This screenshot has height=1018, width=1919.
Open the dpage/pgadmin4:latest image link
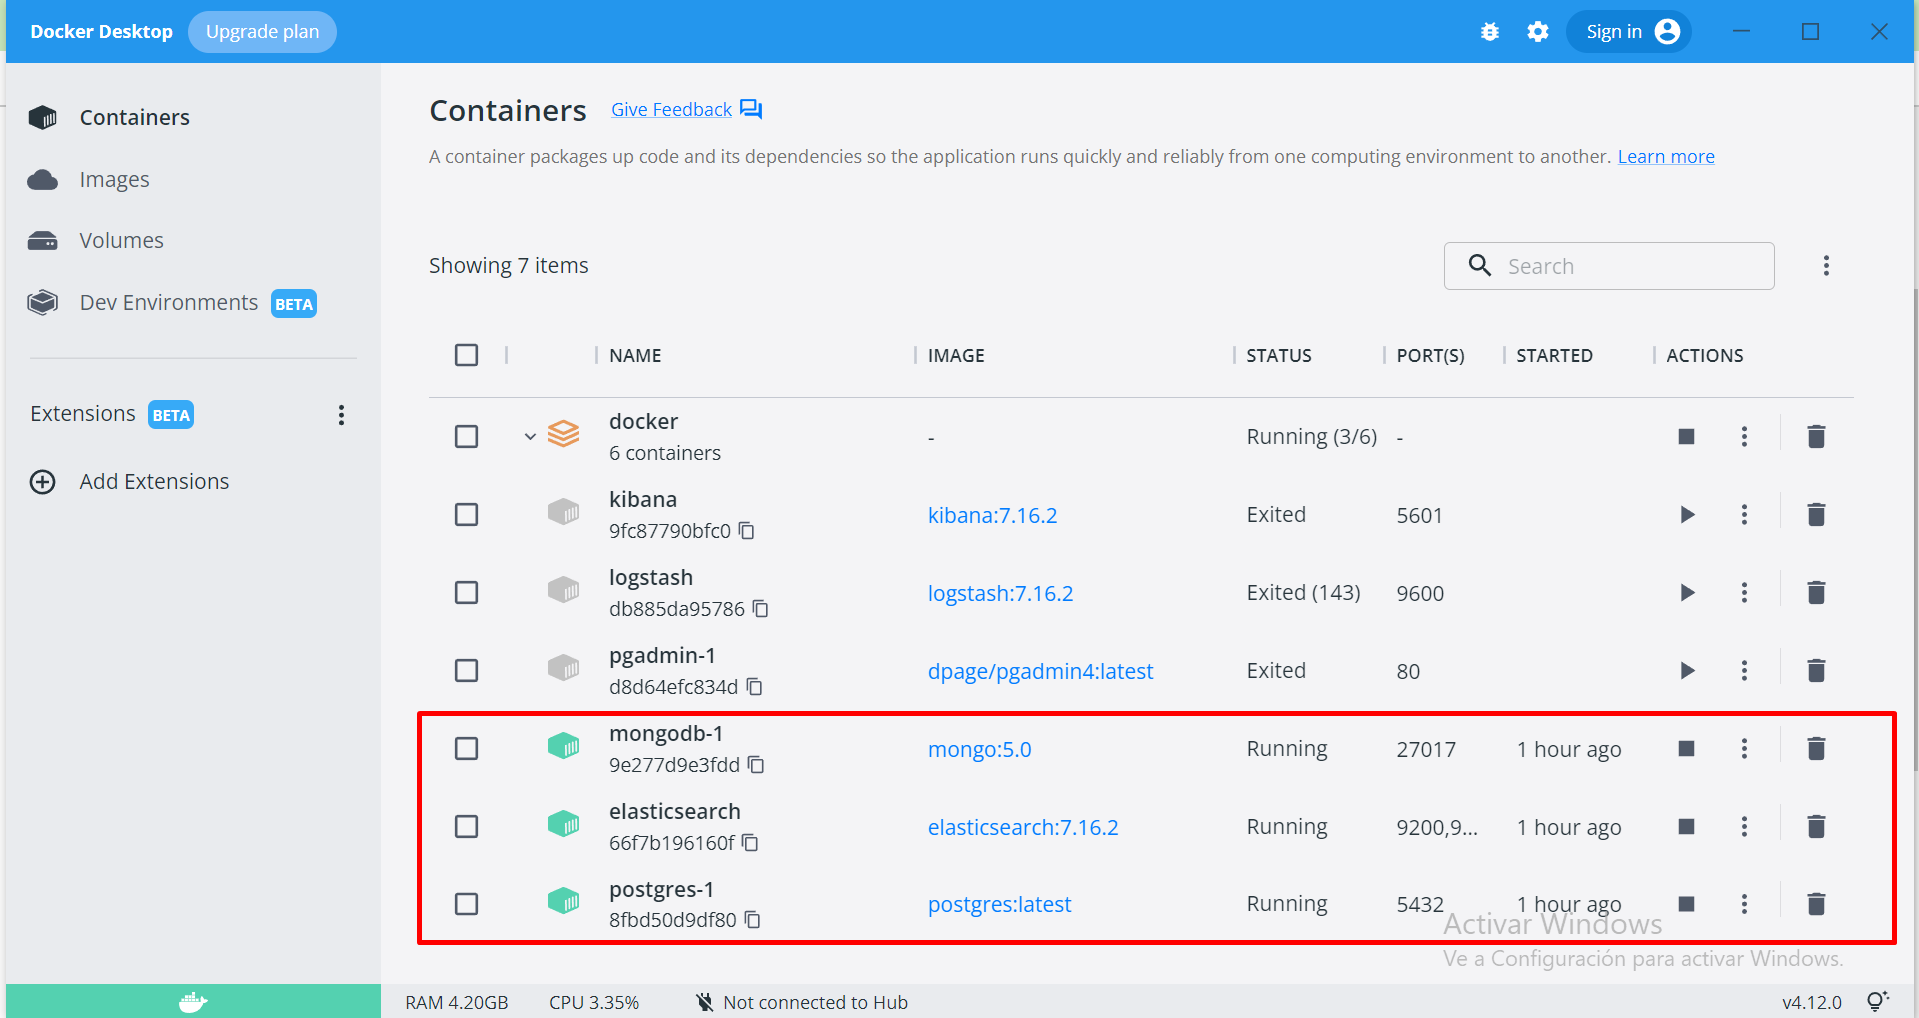click(x=1040, y=671)
